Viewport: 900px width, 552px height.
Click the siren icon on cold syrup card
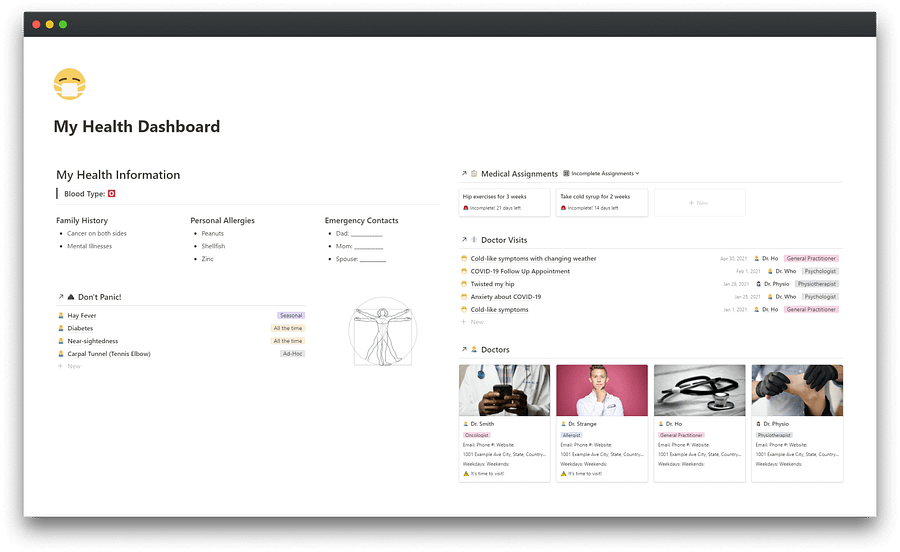(563, 208)
